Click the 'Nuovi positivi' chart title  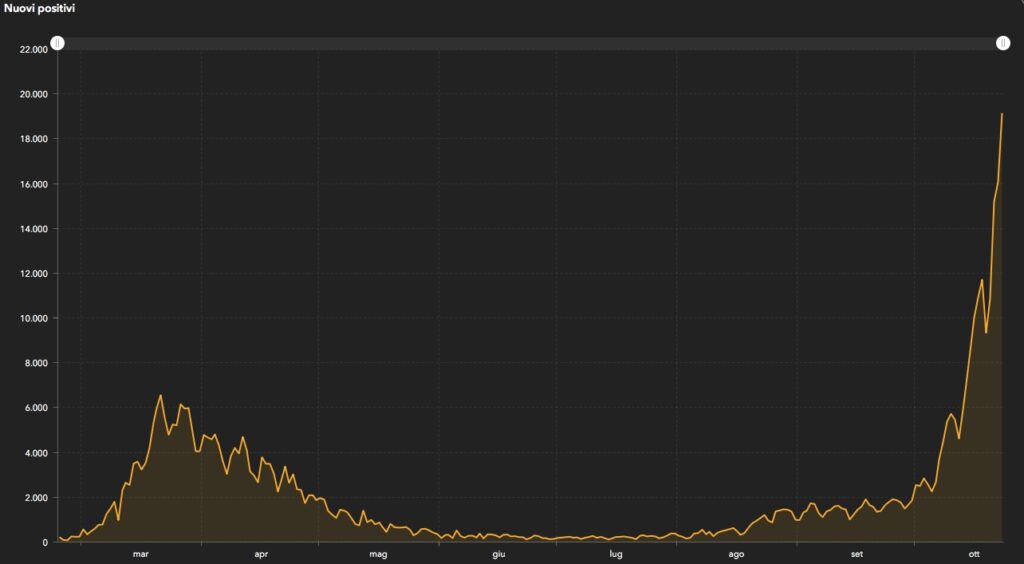37,8
